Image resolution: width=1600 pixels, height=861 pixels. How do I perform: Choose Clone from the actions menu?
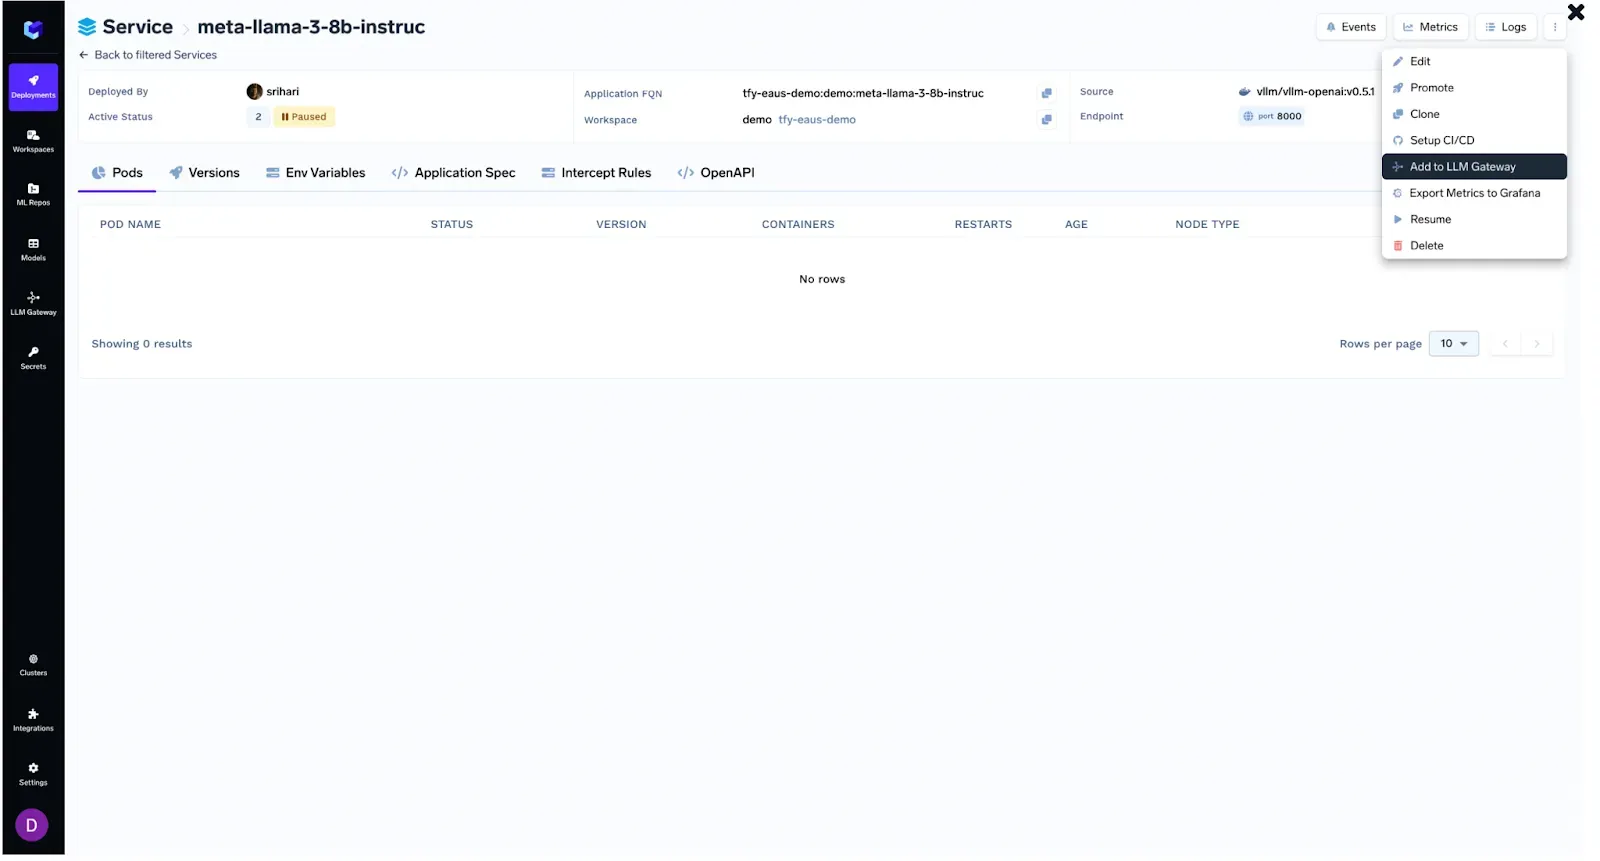[x=1474, y=114]
